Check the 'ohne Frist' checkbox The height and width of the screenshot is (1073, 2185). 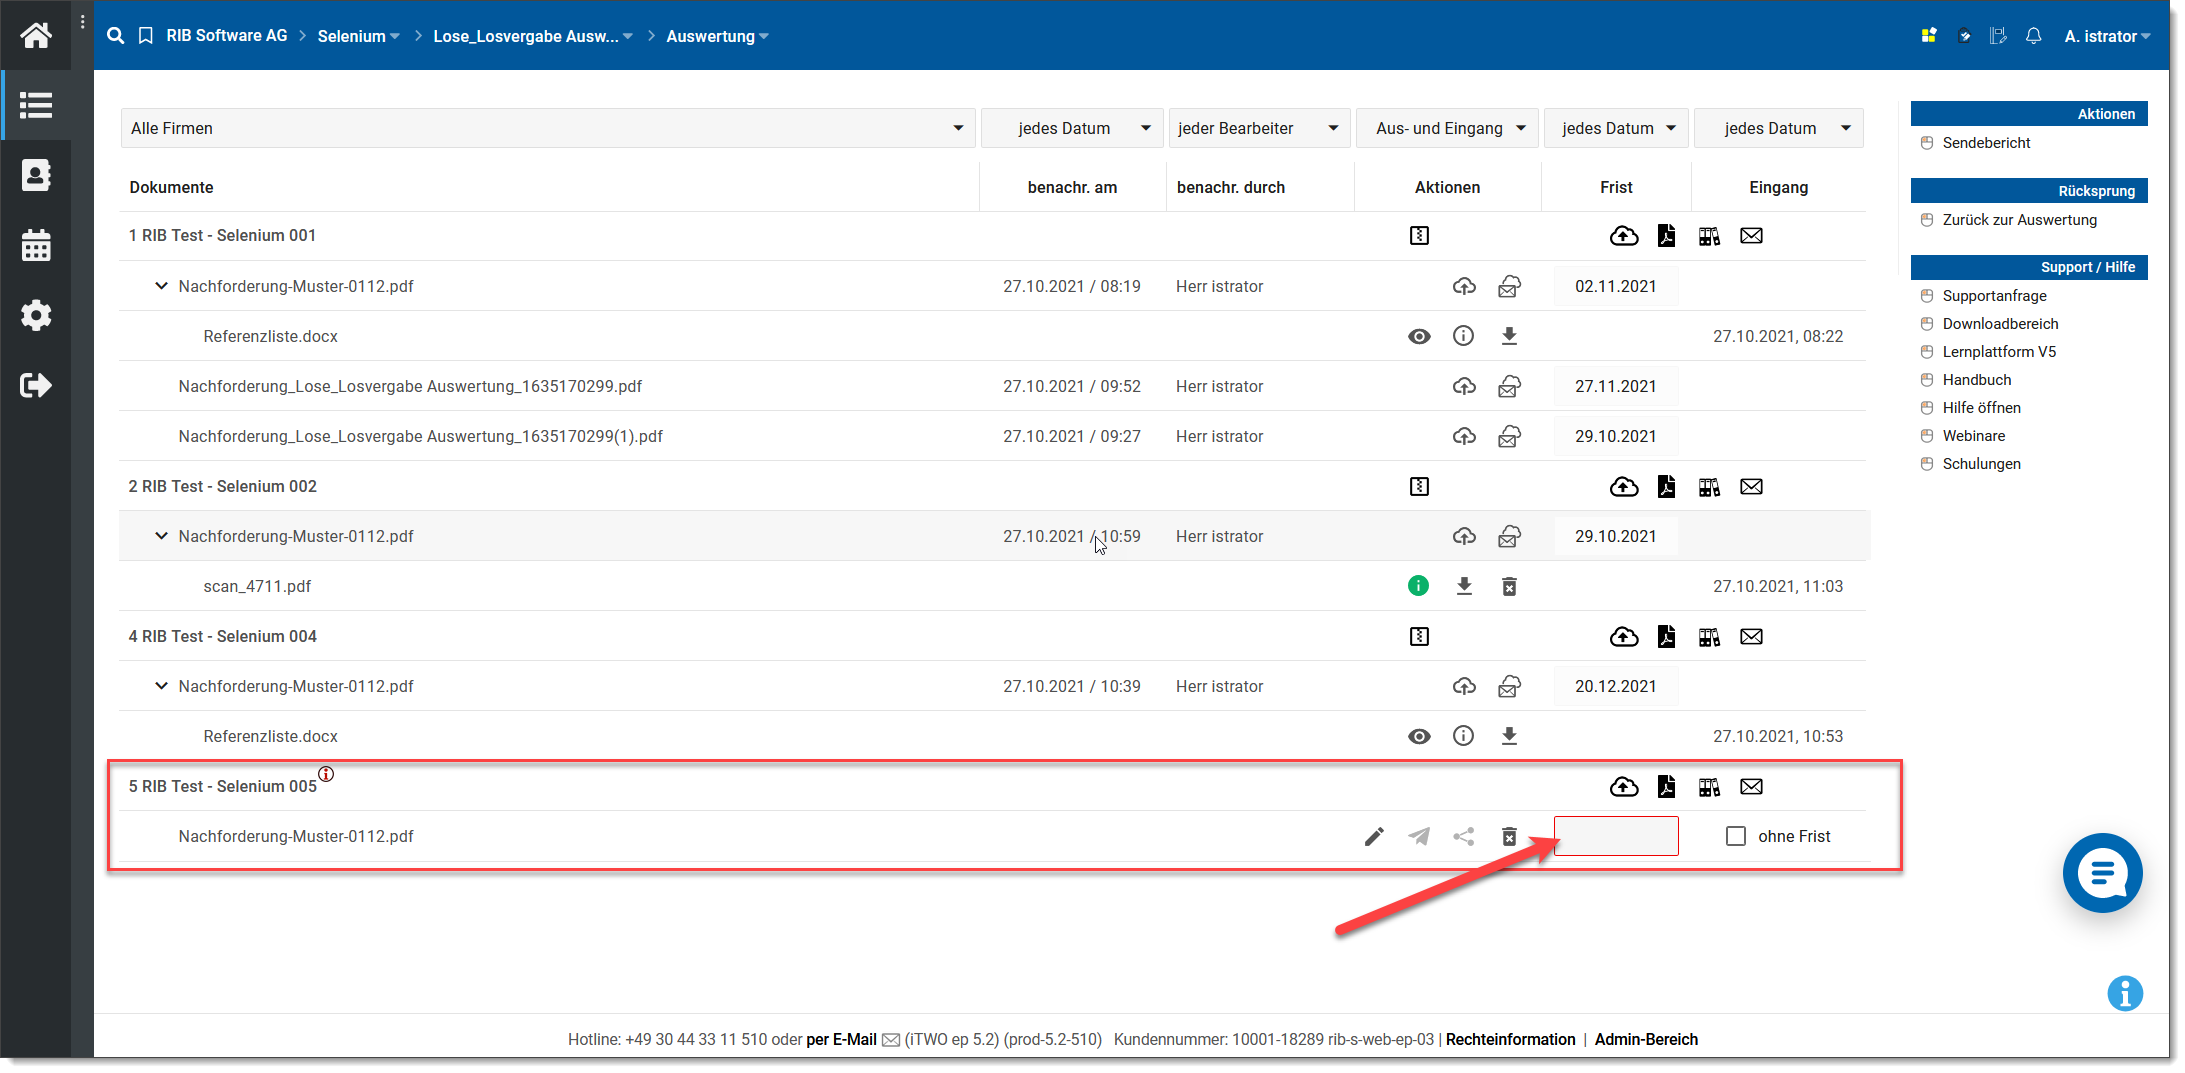coord(1736,836)
